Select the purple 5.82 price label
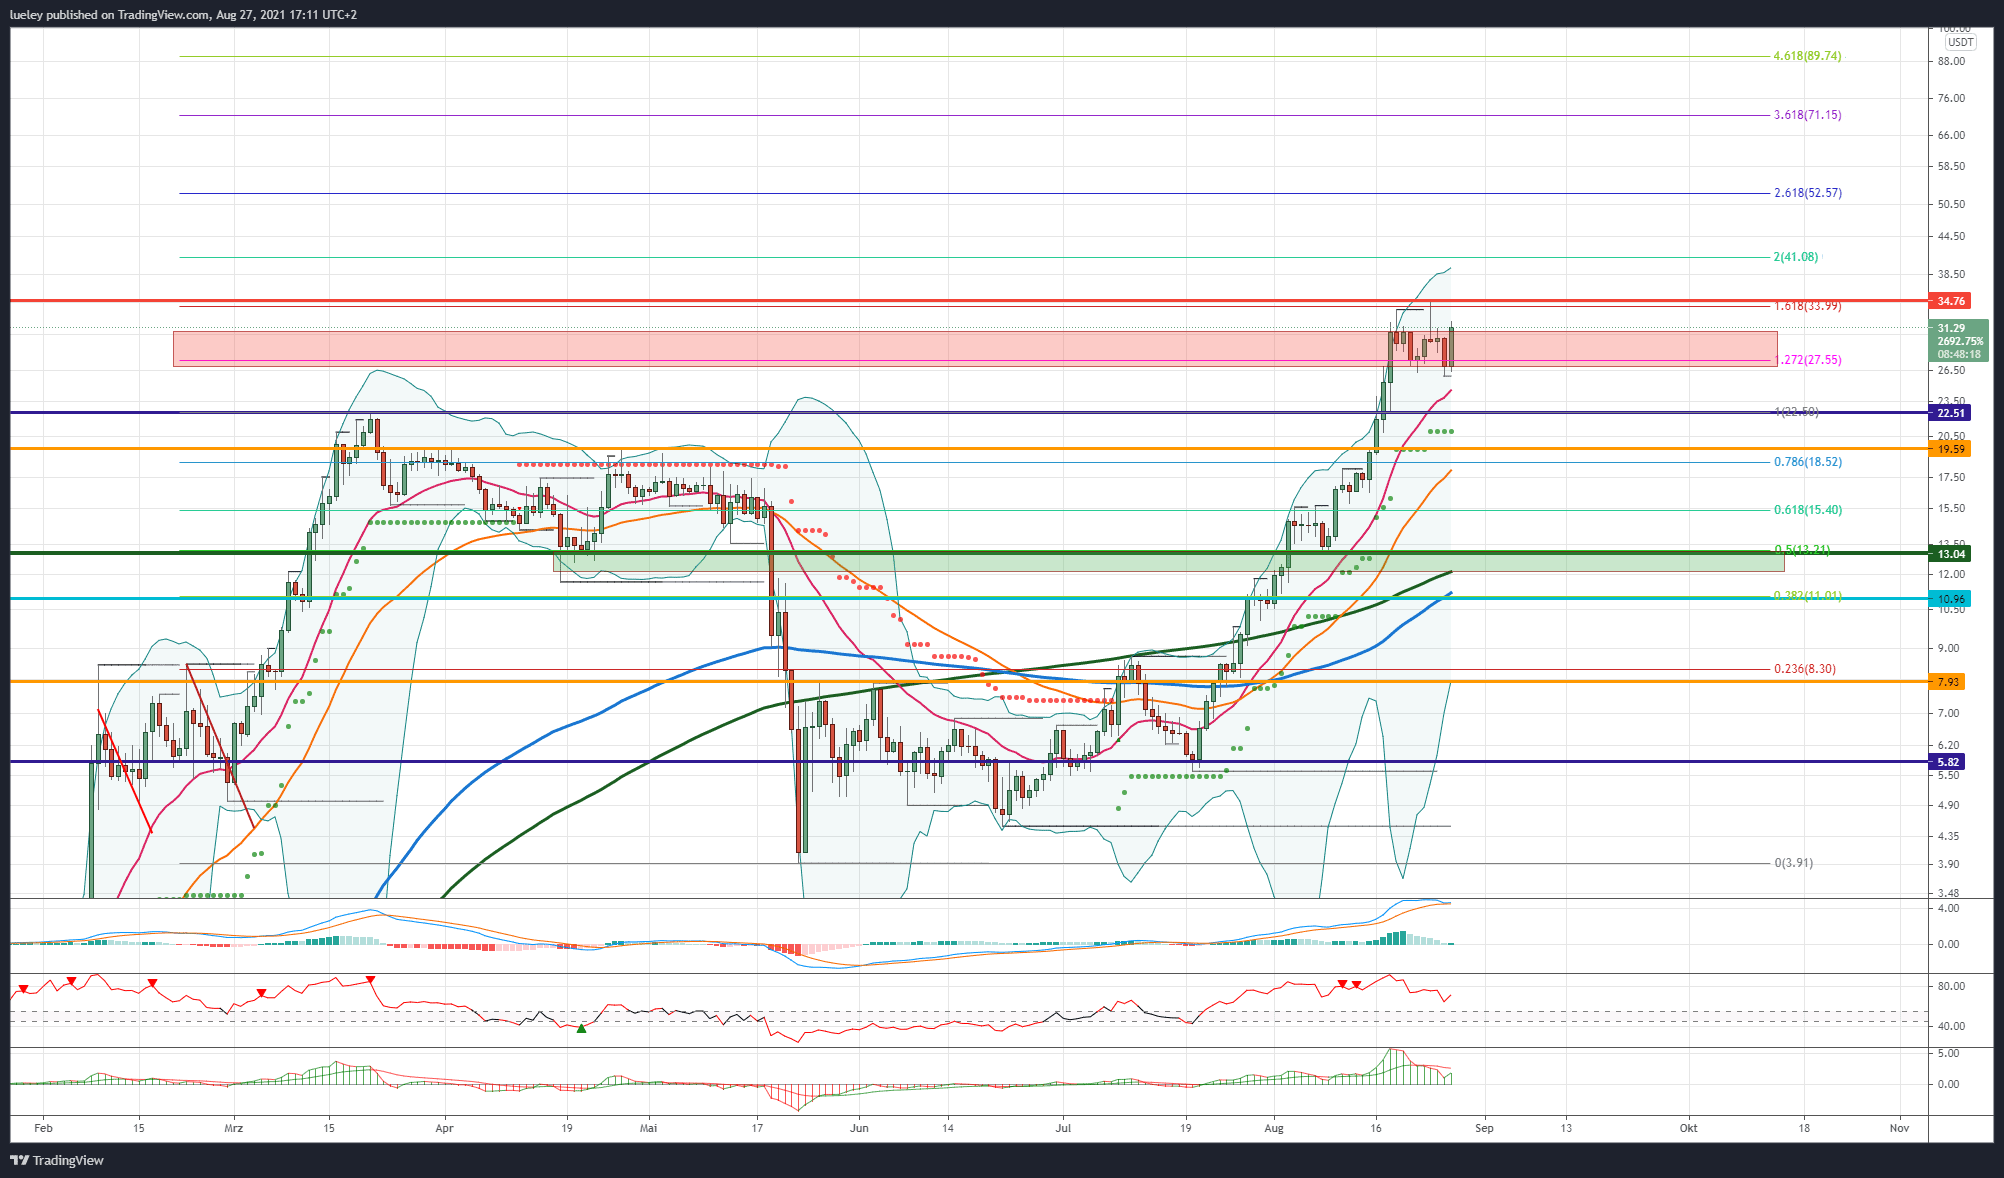 coord(1948,762)
